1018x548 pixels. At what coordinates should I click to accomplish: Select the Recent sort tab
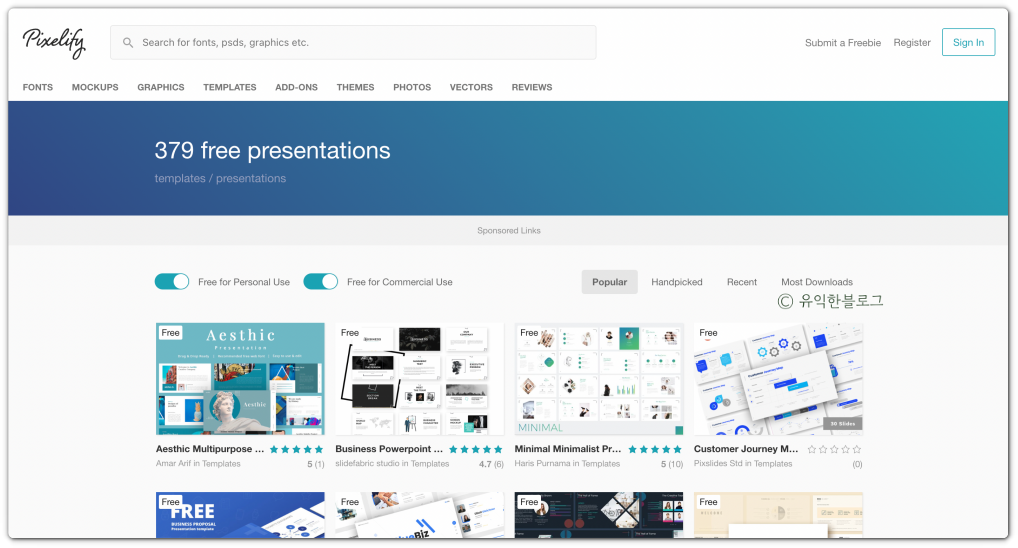(x=741, y=282)
